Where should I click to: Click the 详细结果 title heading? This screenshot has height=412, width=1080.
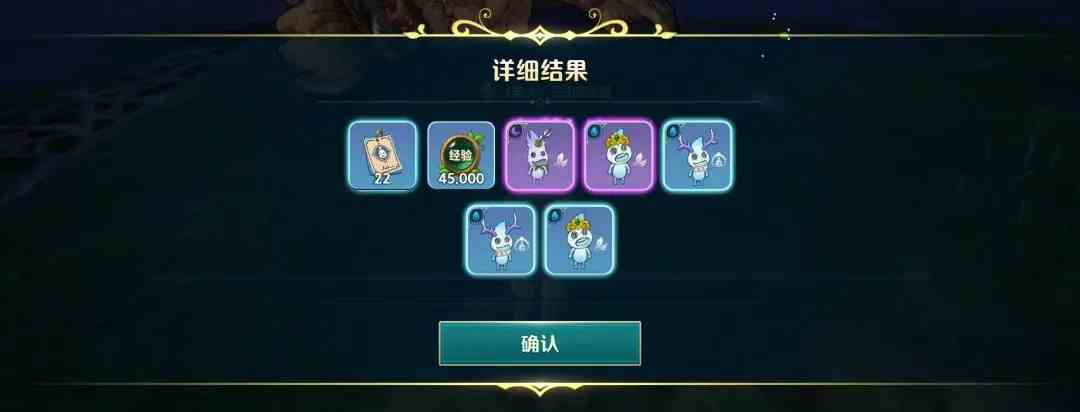click(540, 71)
